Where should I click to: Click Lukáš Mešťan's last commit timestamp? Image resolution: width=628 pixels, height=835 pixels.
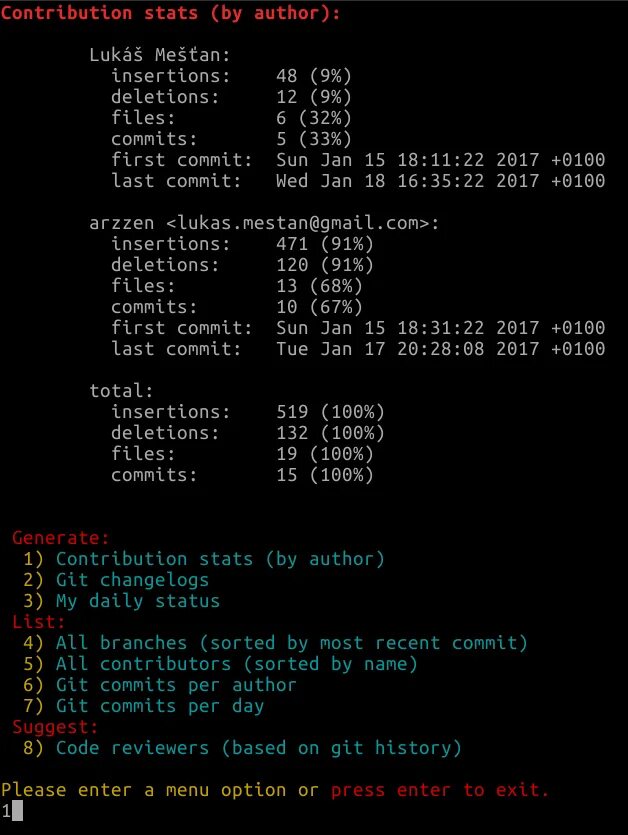tap(441, 181)
